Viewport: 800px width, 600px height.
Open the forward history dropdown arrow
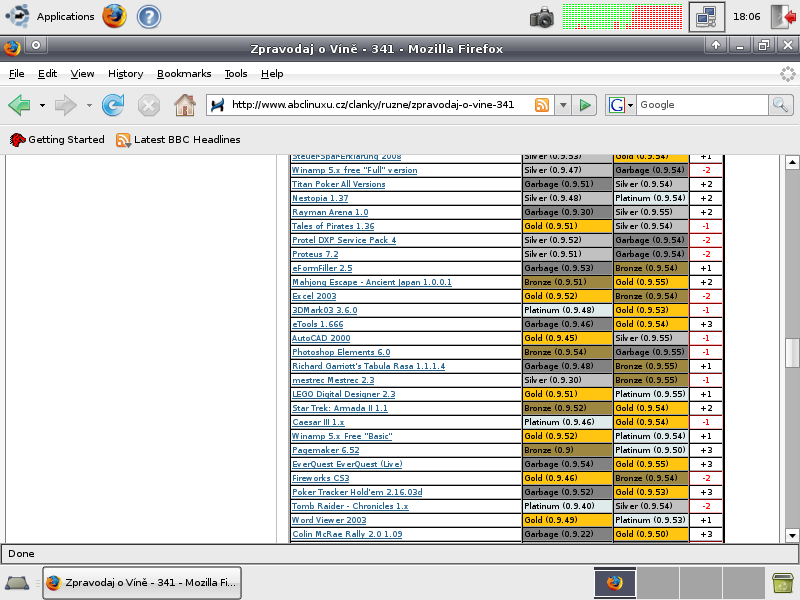coord(89,106)
